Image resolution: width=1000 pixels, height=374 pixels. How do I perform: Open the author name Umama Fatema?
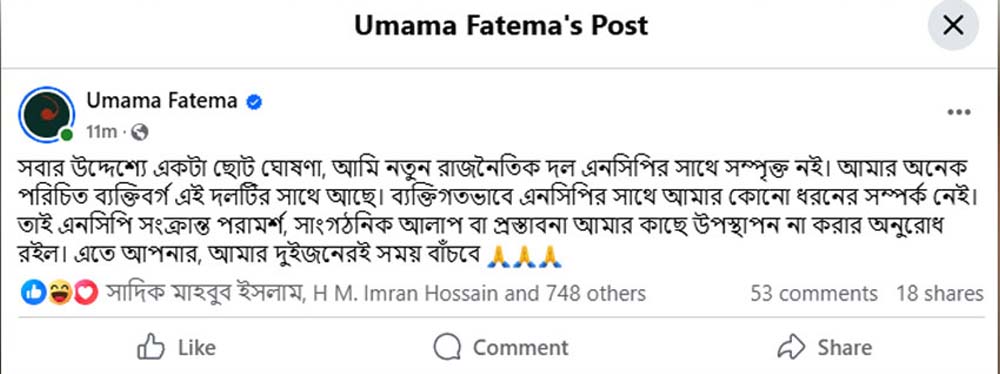162,101
